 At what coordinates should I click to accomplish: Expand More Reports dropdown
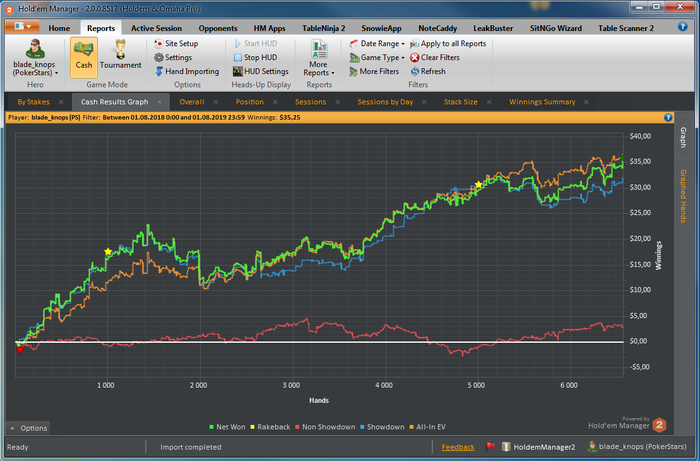pyautogui.click(x=319, y=58)
